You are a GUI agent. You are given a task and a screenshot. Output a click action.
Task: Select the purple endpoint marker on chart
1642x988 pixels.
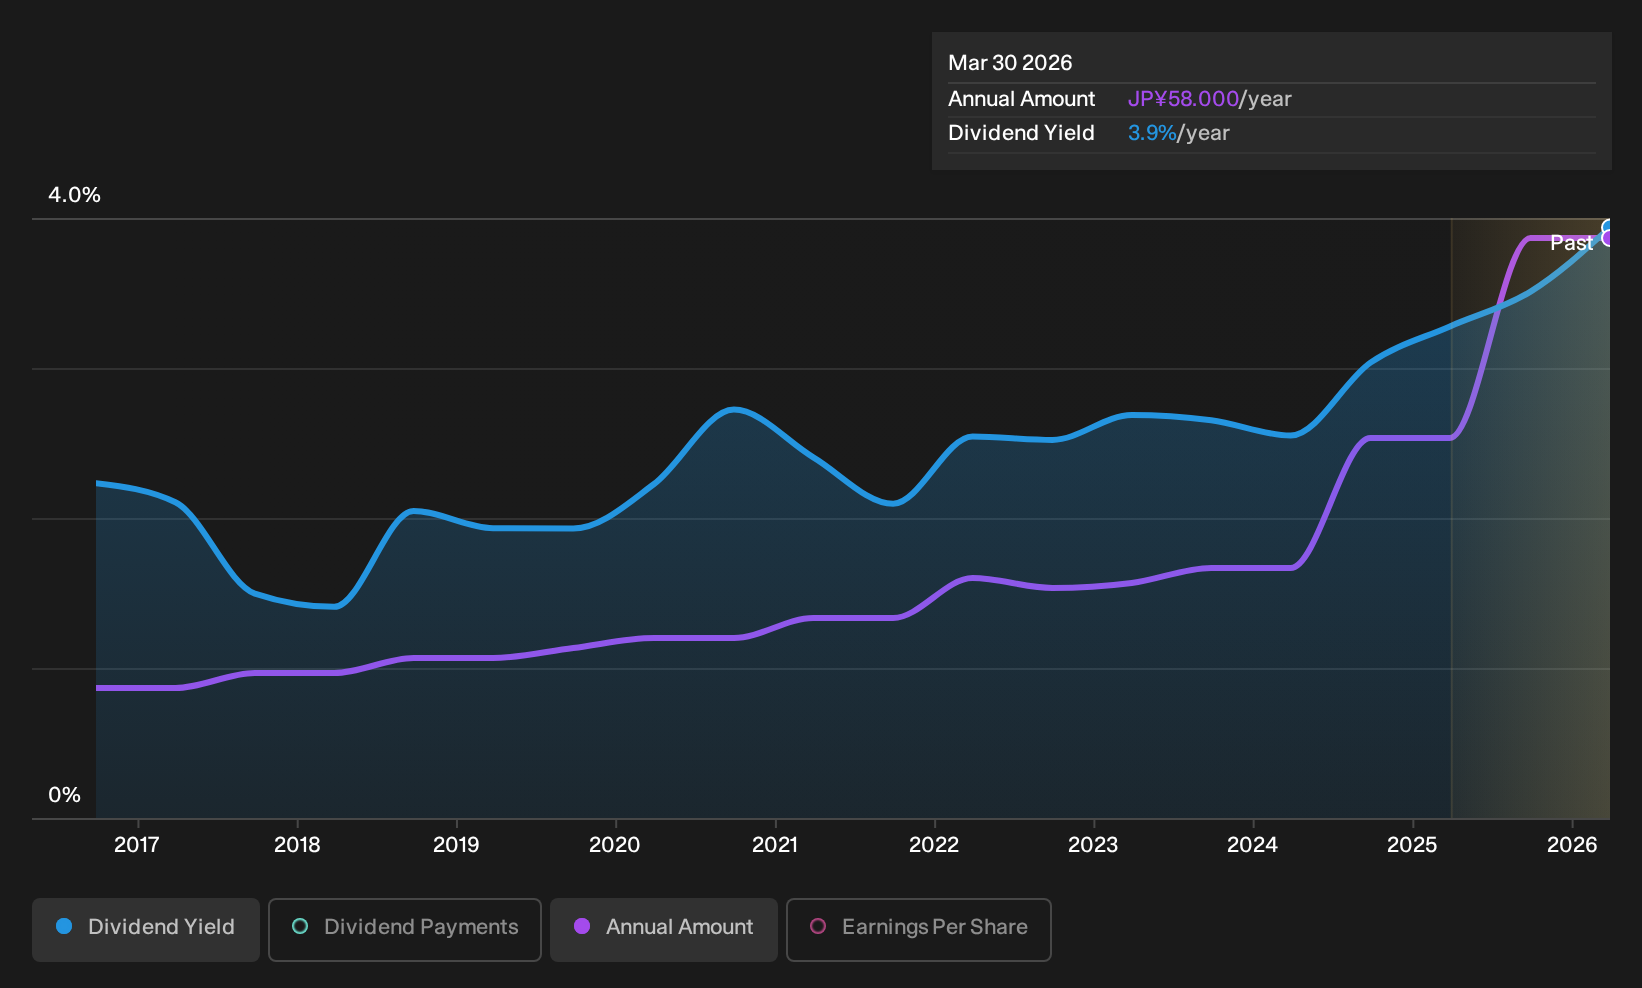(1608, 238)
